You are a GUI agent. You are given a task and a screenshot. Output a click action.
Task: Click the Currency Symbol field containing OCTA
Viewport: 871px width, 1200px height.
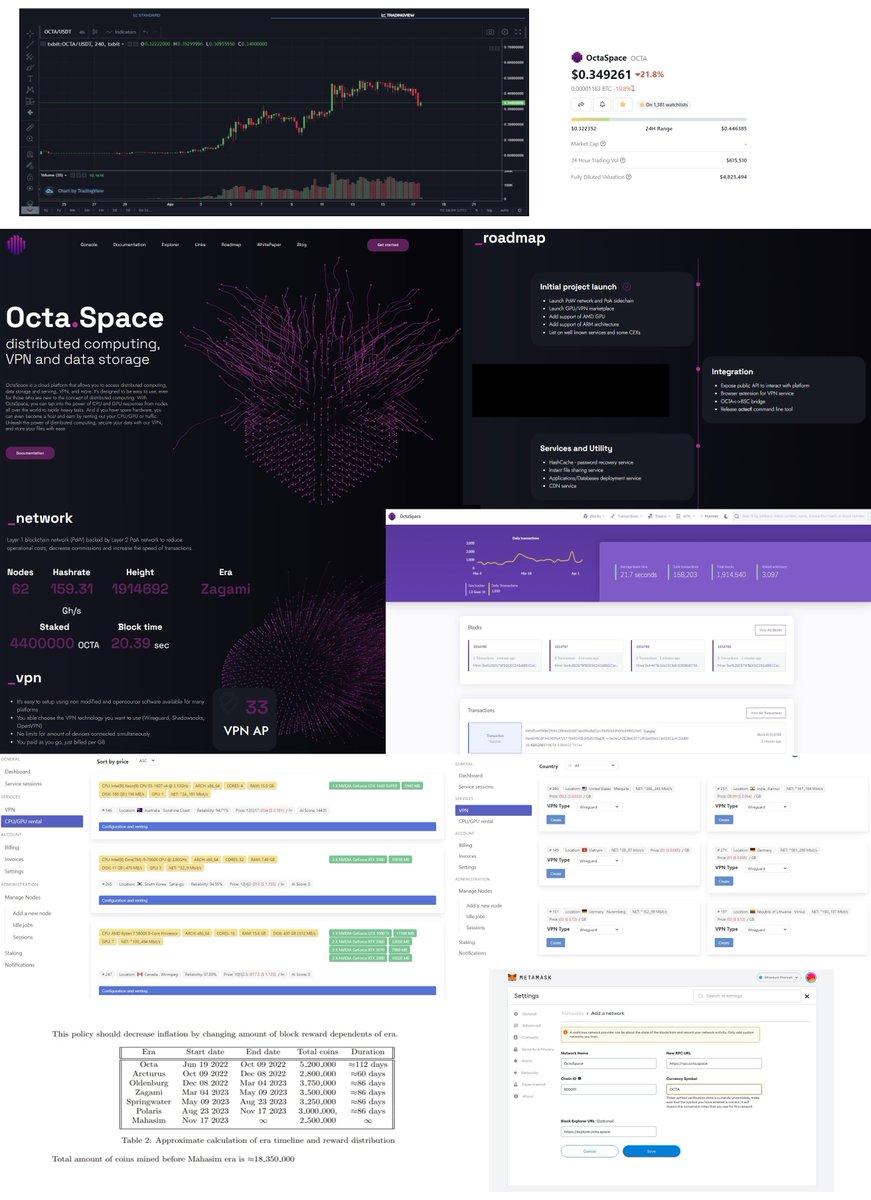[714, 1089]
